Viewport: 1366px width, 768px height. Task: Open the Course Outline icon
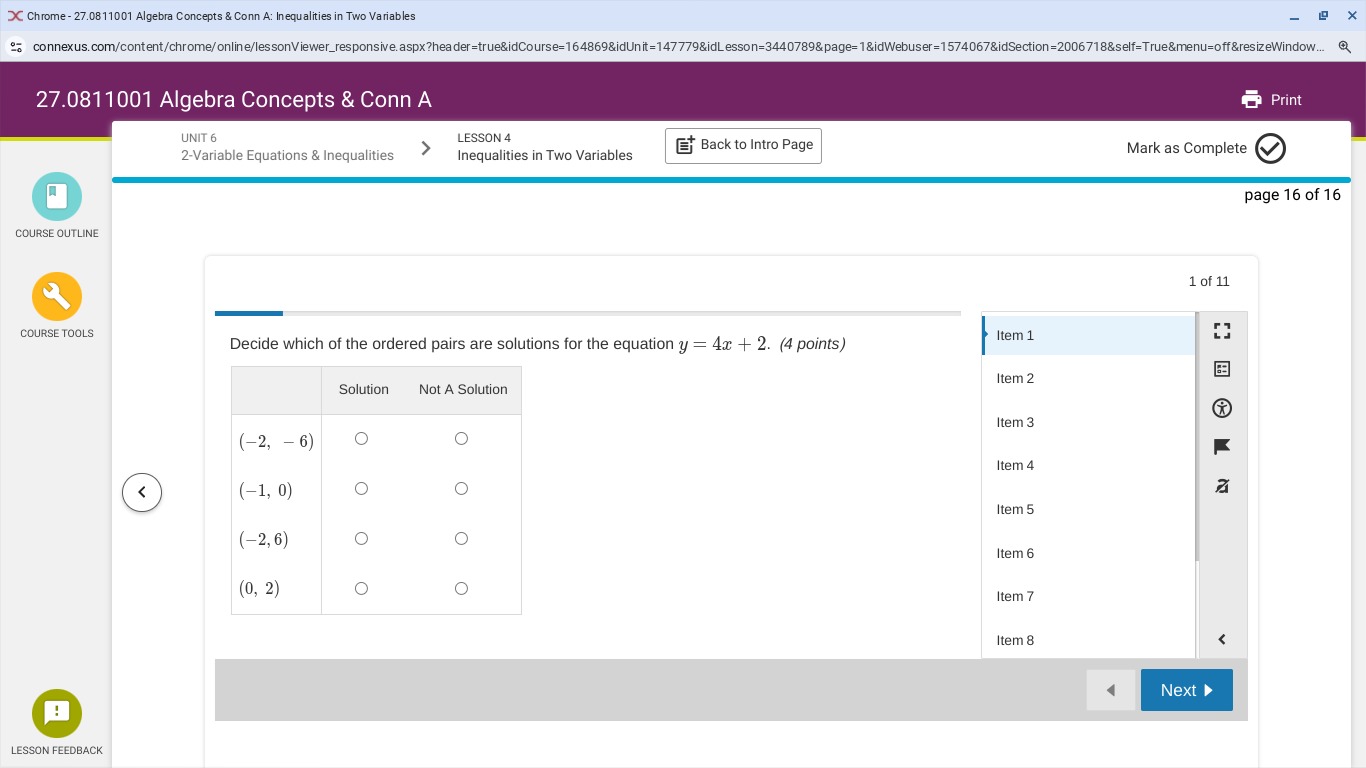(x=57, y=197)
